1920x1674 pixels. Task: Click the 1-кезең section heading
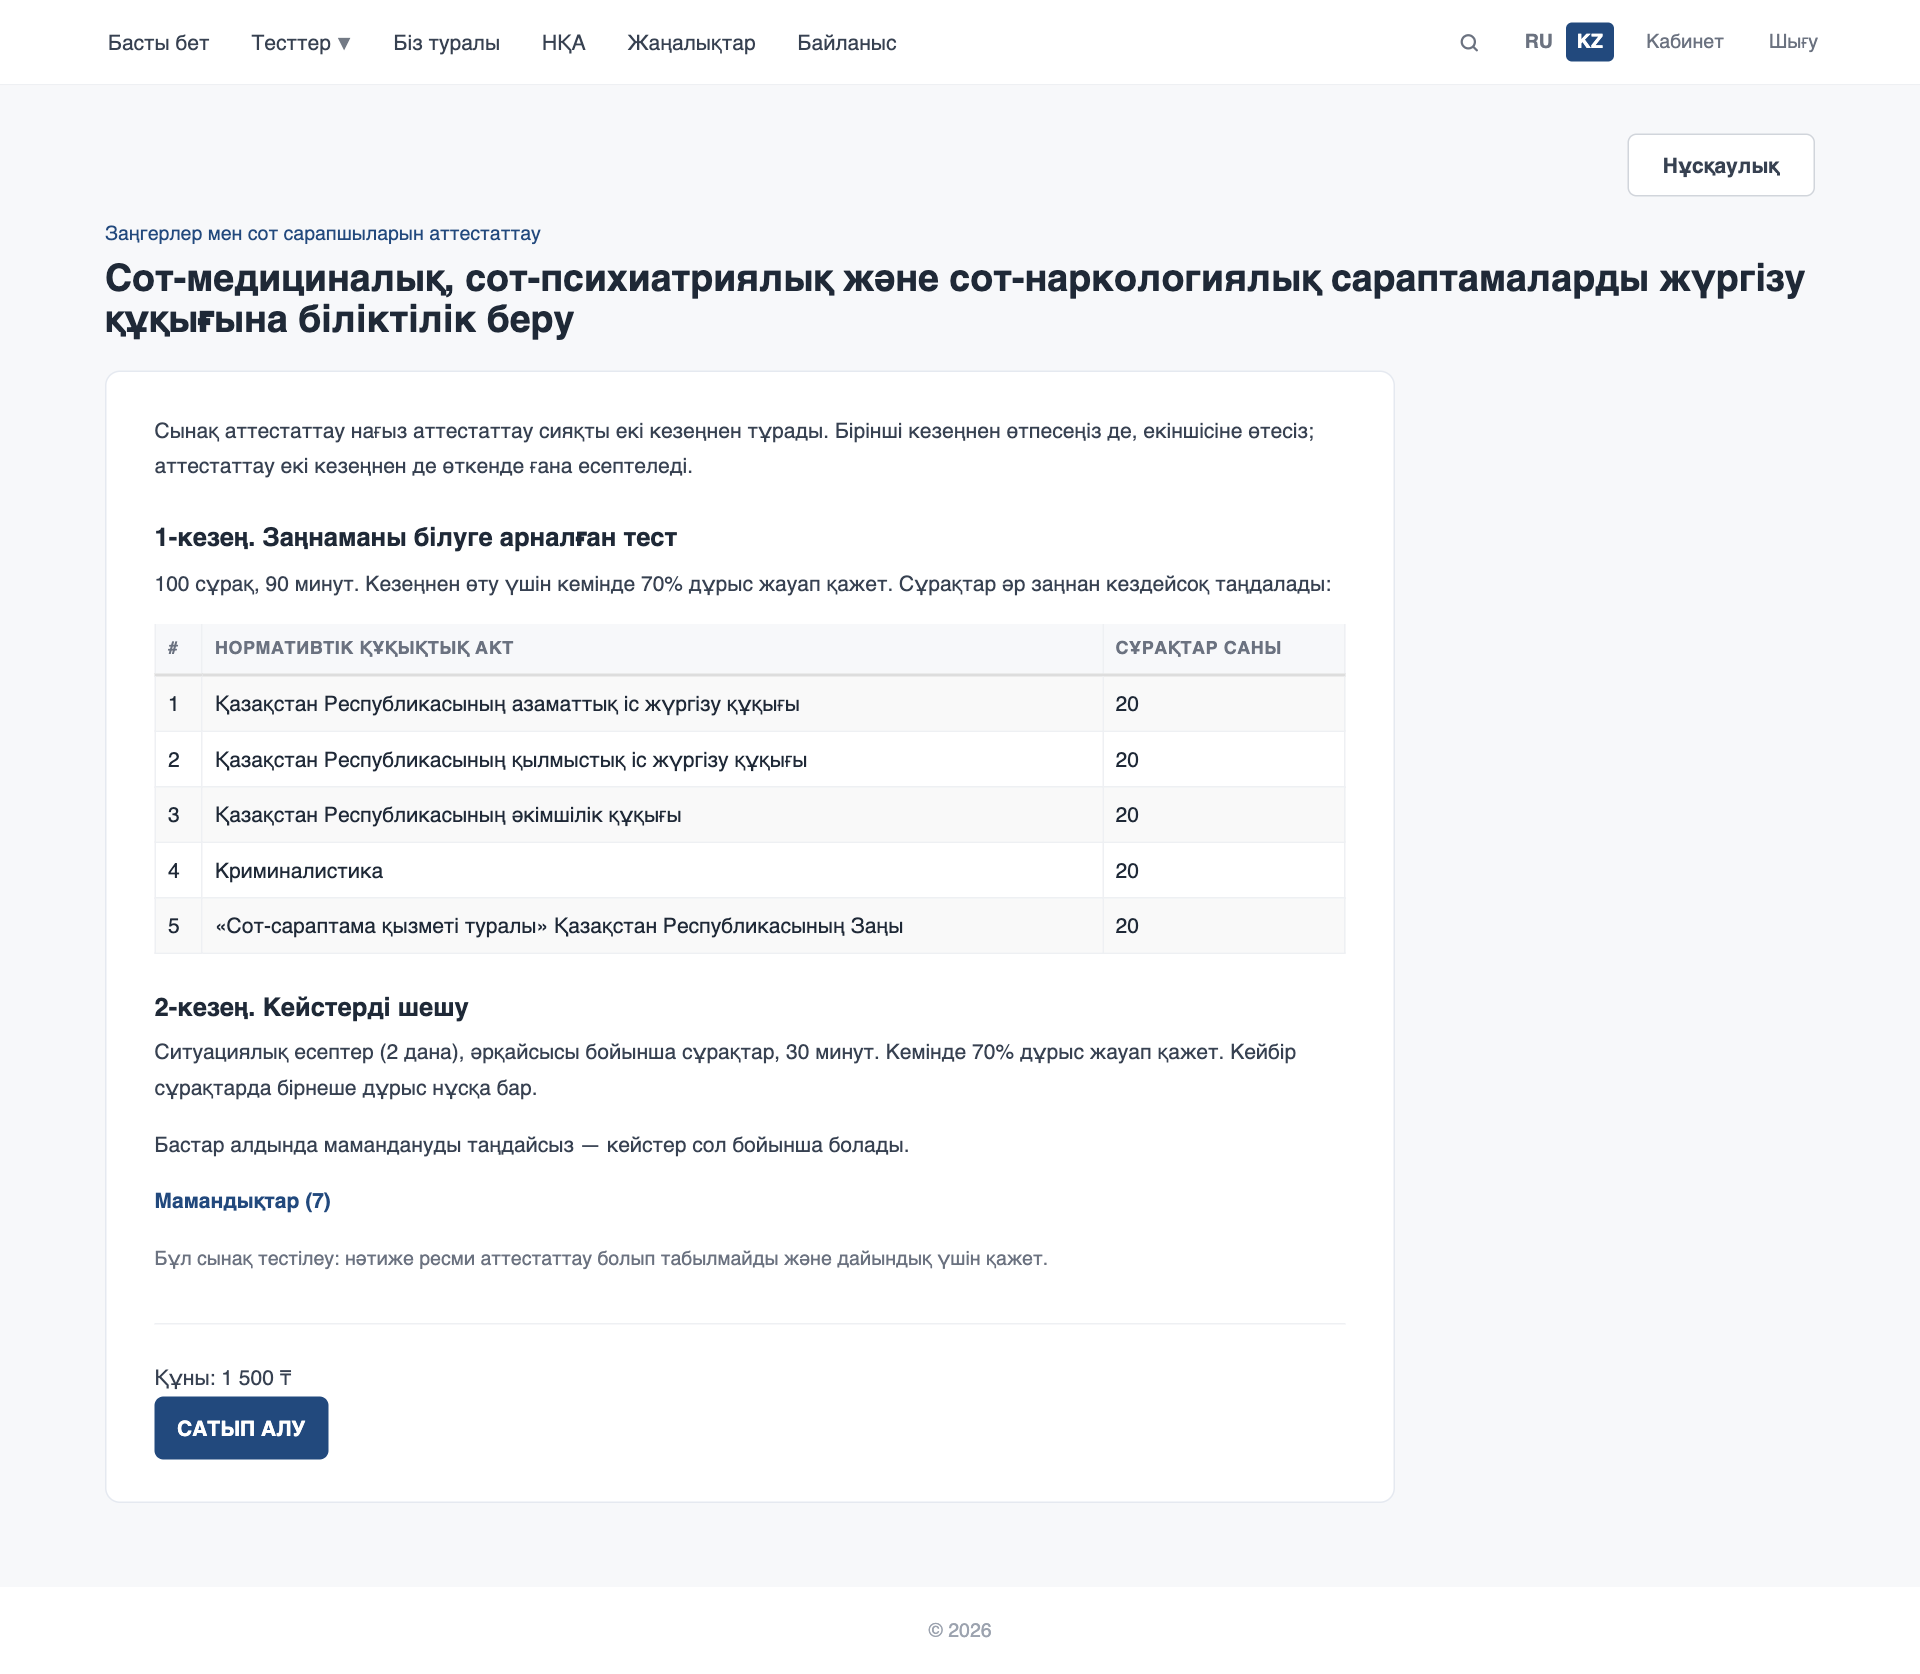click(415, 538)
